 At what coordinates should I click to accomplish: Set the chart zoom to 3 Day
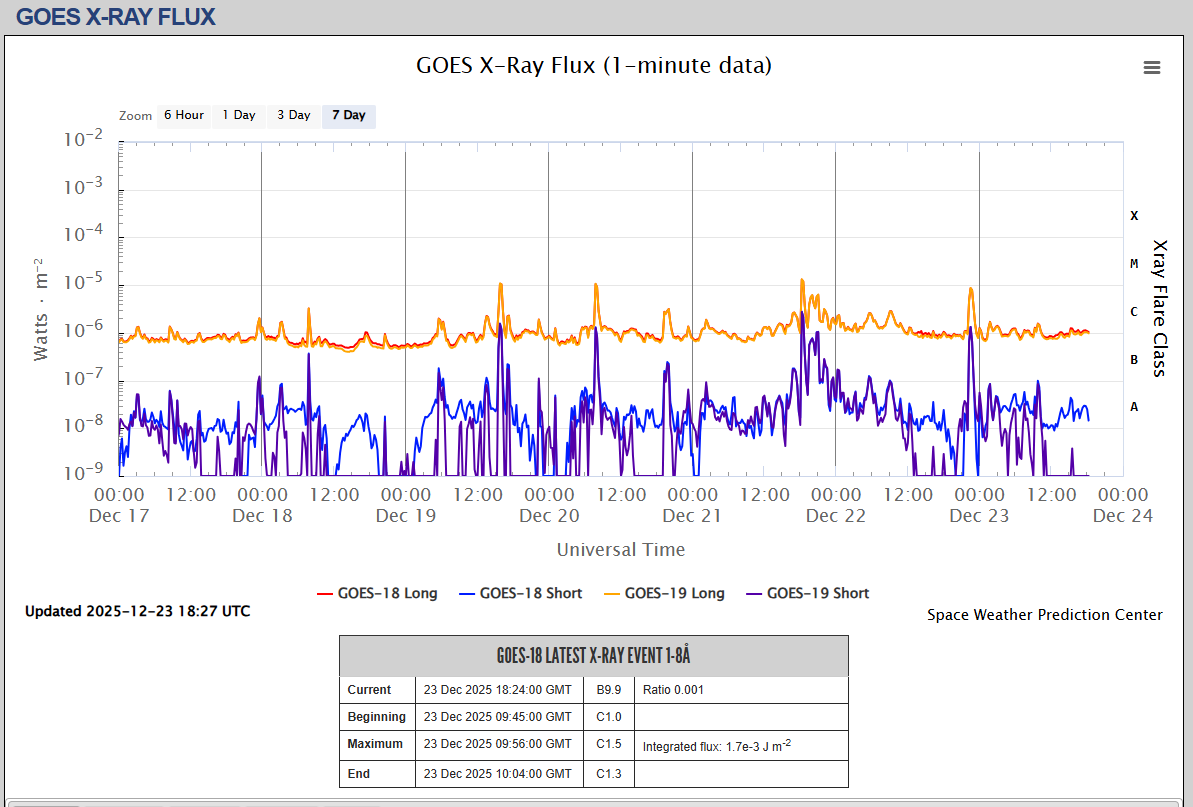point(294,115)
